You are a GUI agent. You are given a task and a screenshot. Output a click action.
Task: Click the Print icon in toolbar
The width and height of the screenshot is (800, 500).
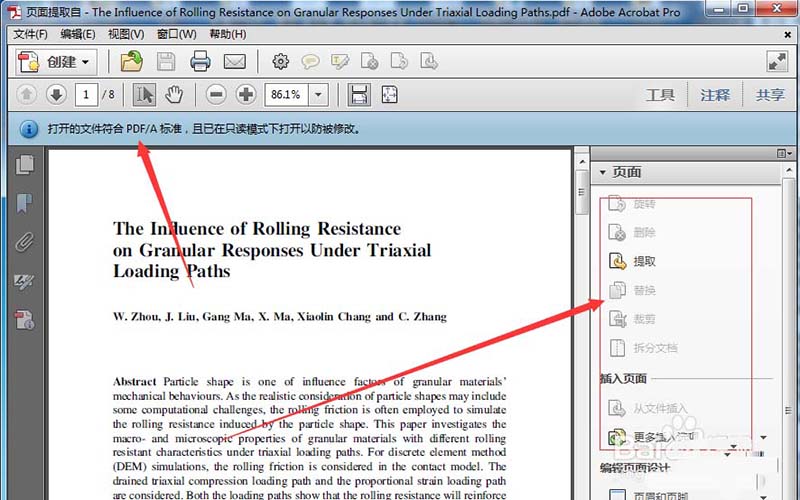[x=200, y=62]
